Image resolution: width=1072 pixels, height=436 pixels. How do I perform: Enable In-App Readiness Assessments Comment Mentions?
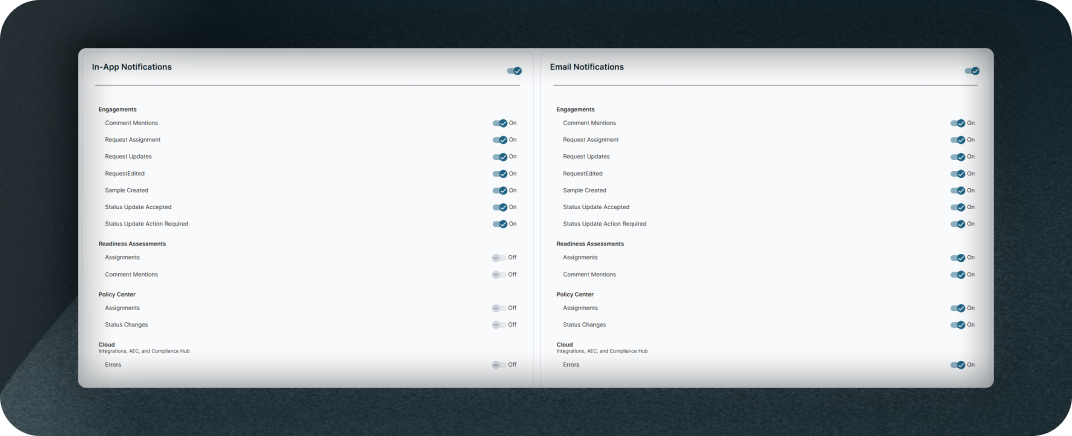499,275
